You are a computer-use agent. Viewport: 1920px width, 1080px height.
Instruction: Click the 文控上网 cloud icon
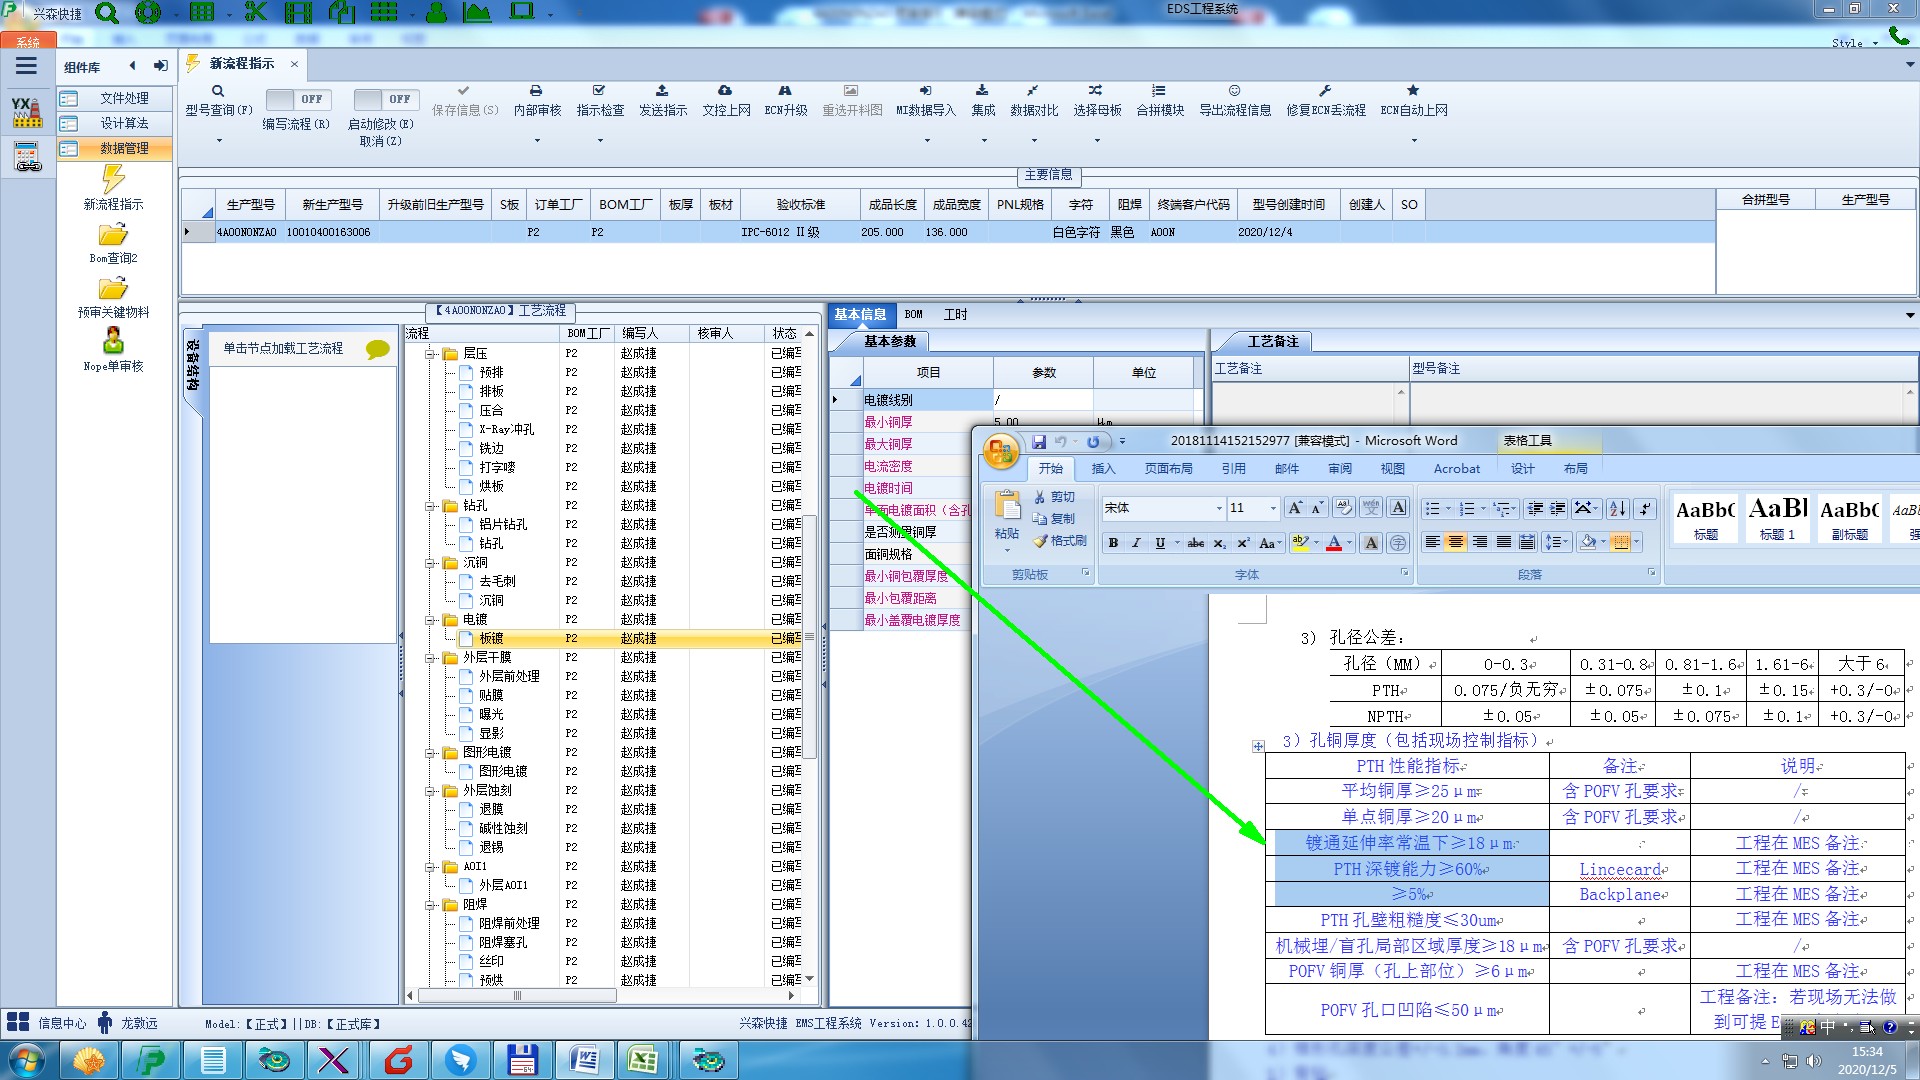click(x=725, y=91)
